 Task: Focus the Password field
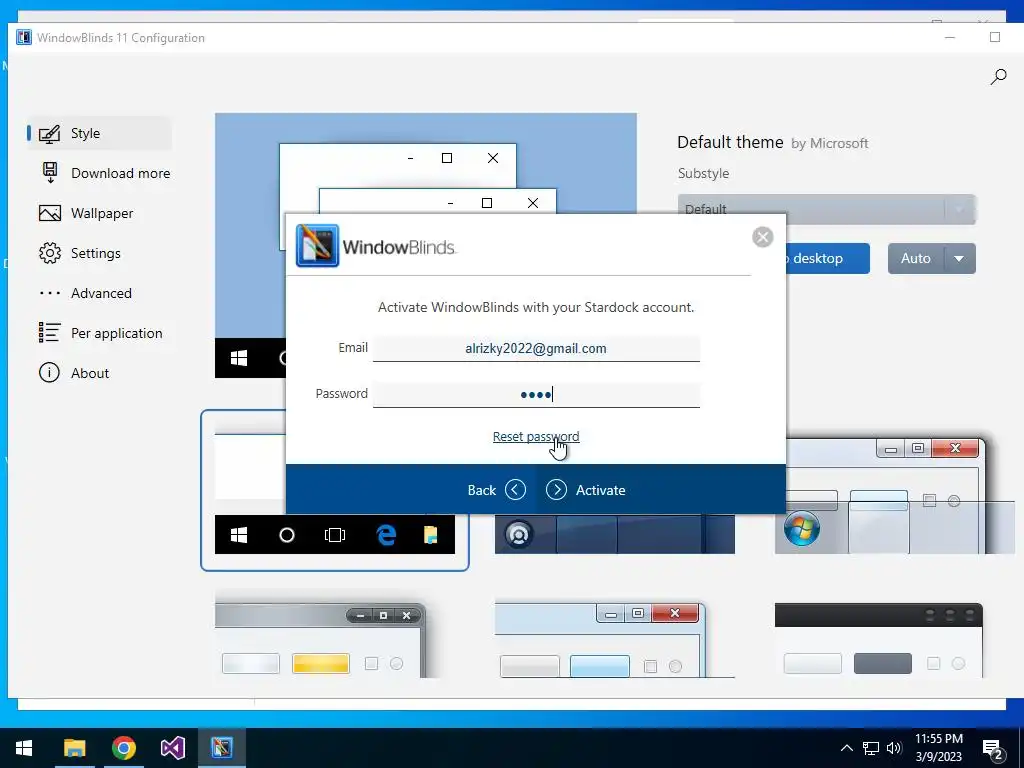[536, 394]
